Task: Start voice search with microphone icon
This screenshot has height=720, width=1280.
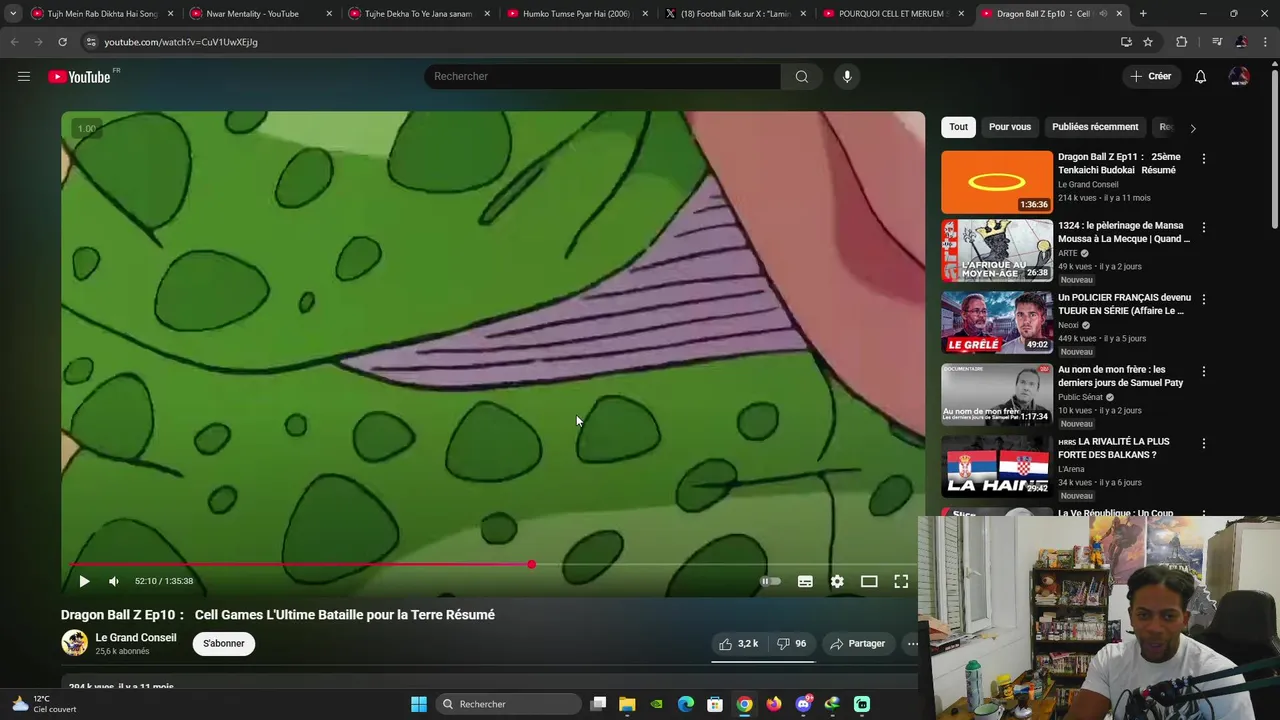Action: click(847, 76)
